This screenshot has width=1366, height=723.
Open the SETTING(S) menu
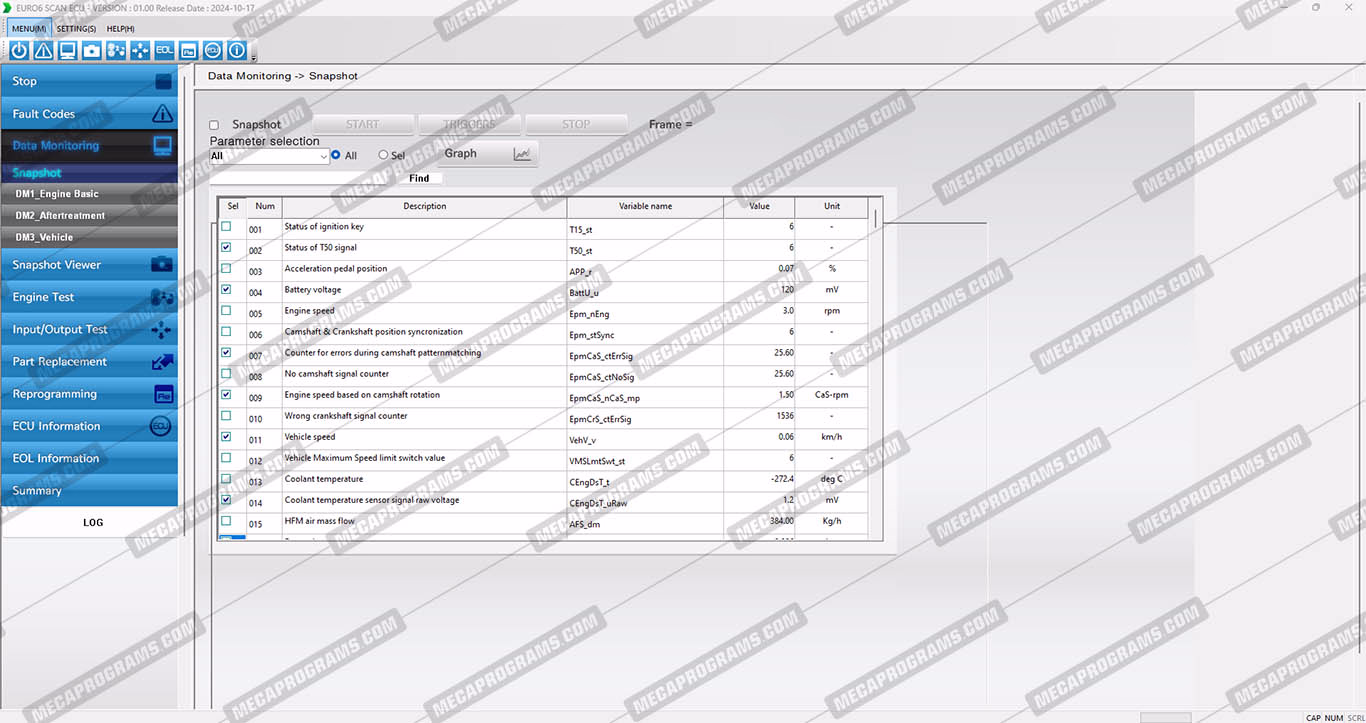(x=76, y=28)
